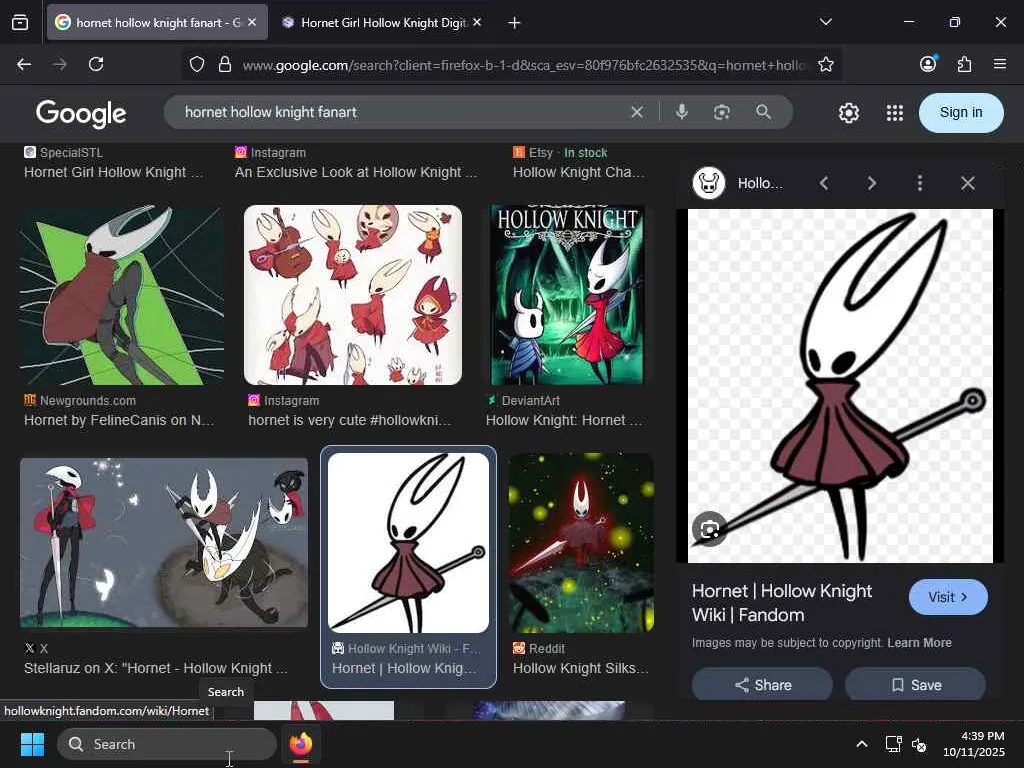Reload the current page
This screenshot has height=768, width=1024.
[96, 64]
